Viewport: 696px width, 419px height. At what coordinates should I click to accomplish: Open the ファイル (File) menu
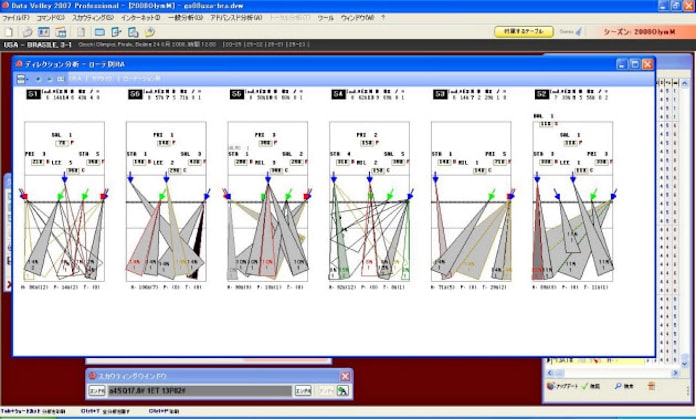pyautogui.click(x=18, y=18)
